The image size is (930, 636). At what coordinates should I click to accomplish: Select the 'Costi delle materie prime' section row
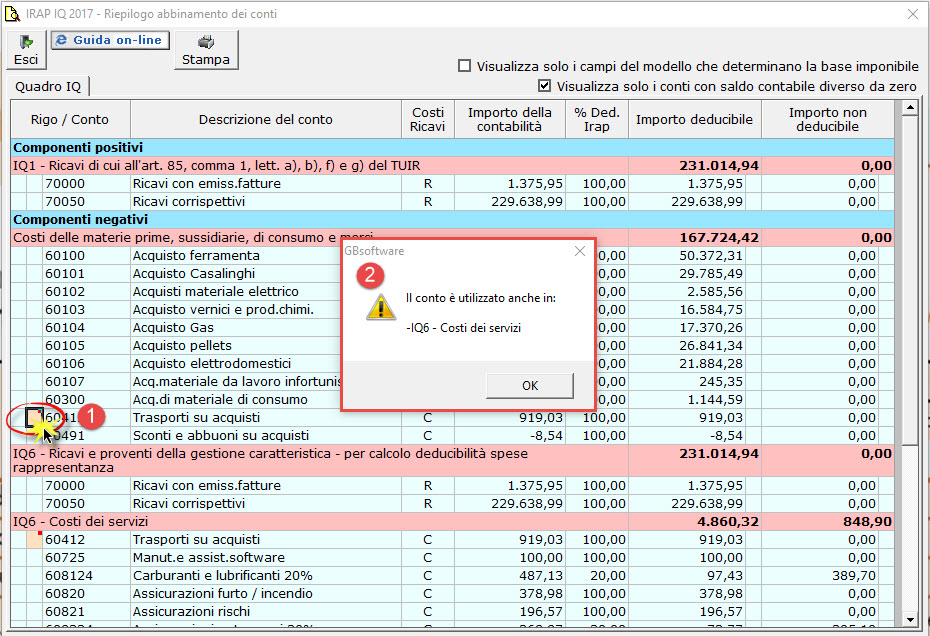pyautogui.click(x=453, y=237)
